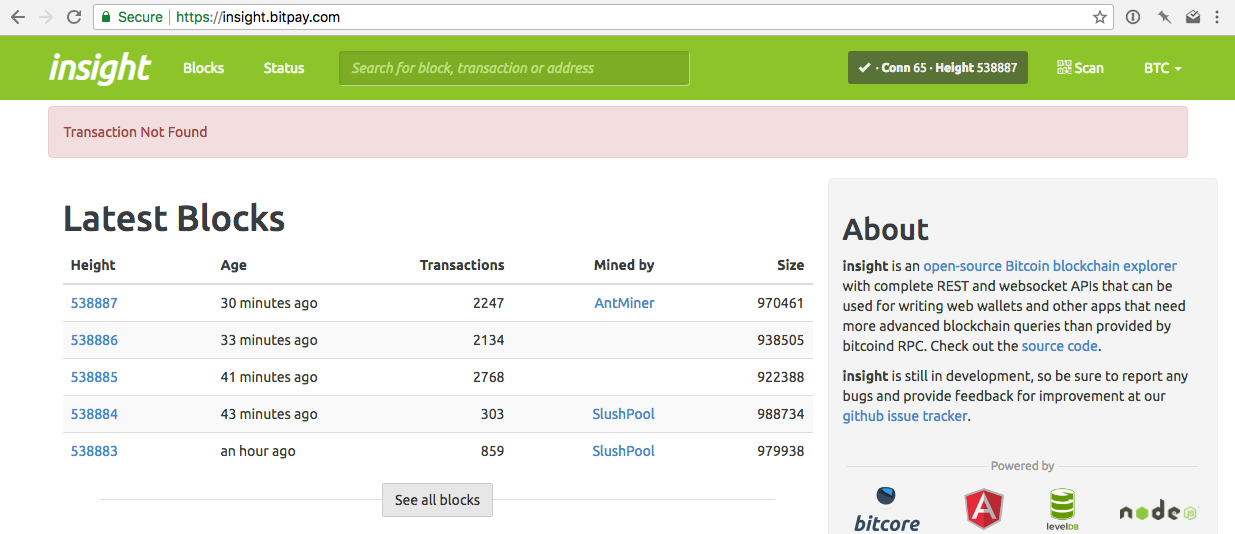Click the Transaction Not Found alert

[x=618, y=132]
